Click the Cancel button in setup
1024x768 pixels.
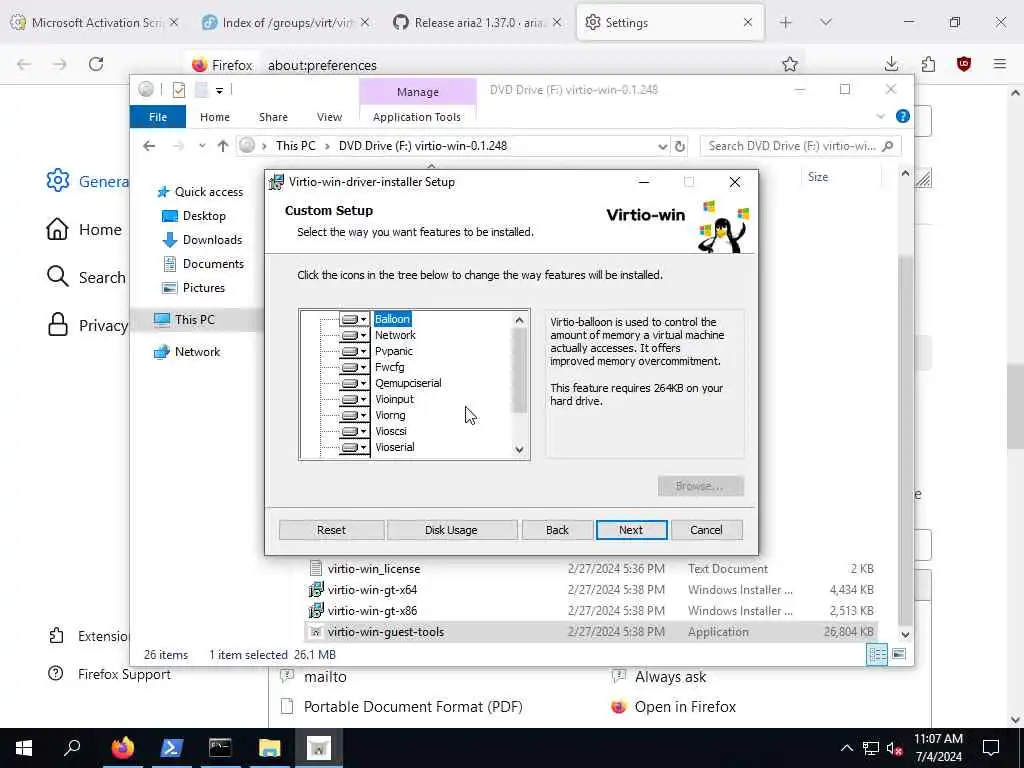tap(706, 530)
